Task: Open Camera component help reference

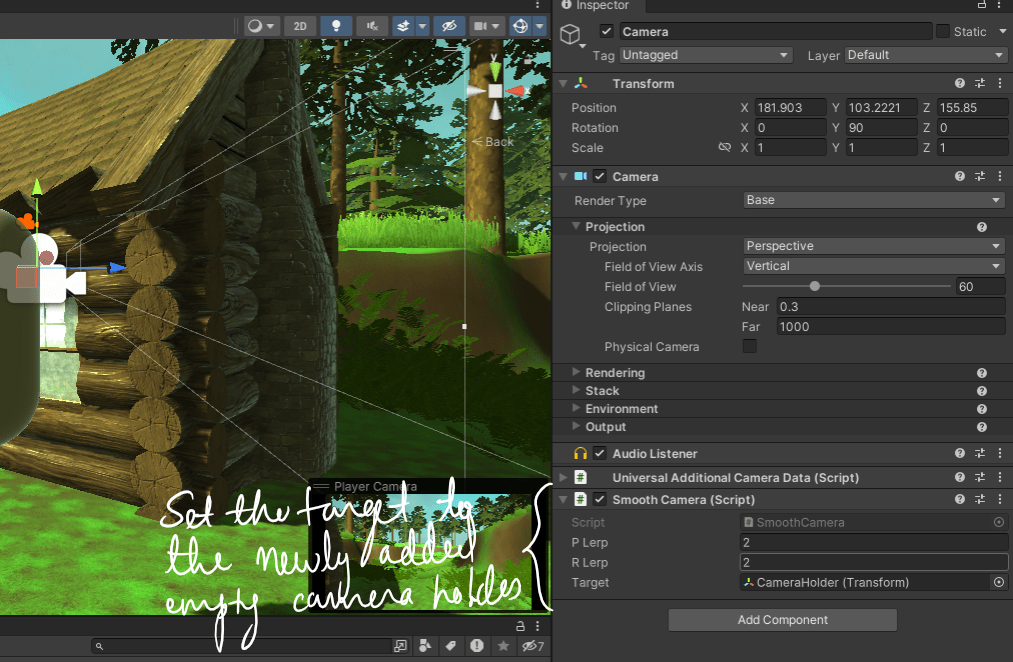Action: coord(959,176)
